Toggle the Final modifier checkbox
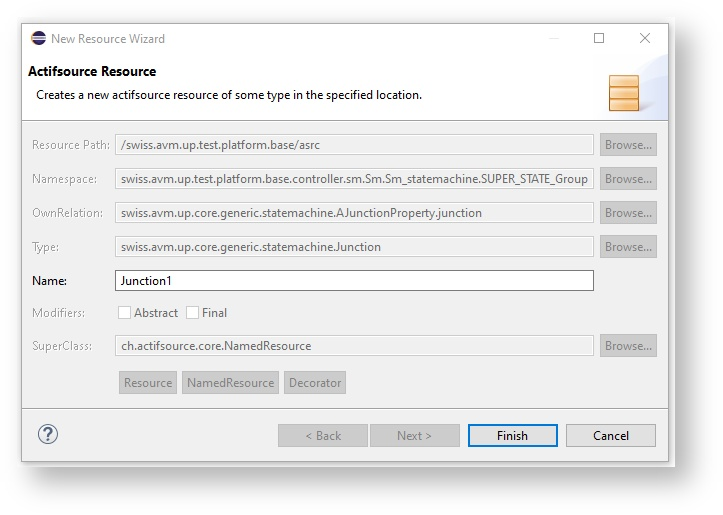 point(193,313)
